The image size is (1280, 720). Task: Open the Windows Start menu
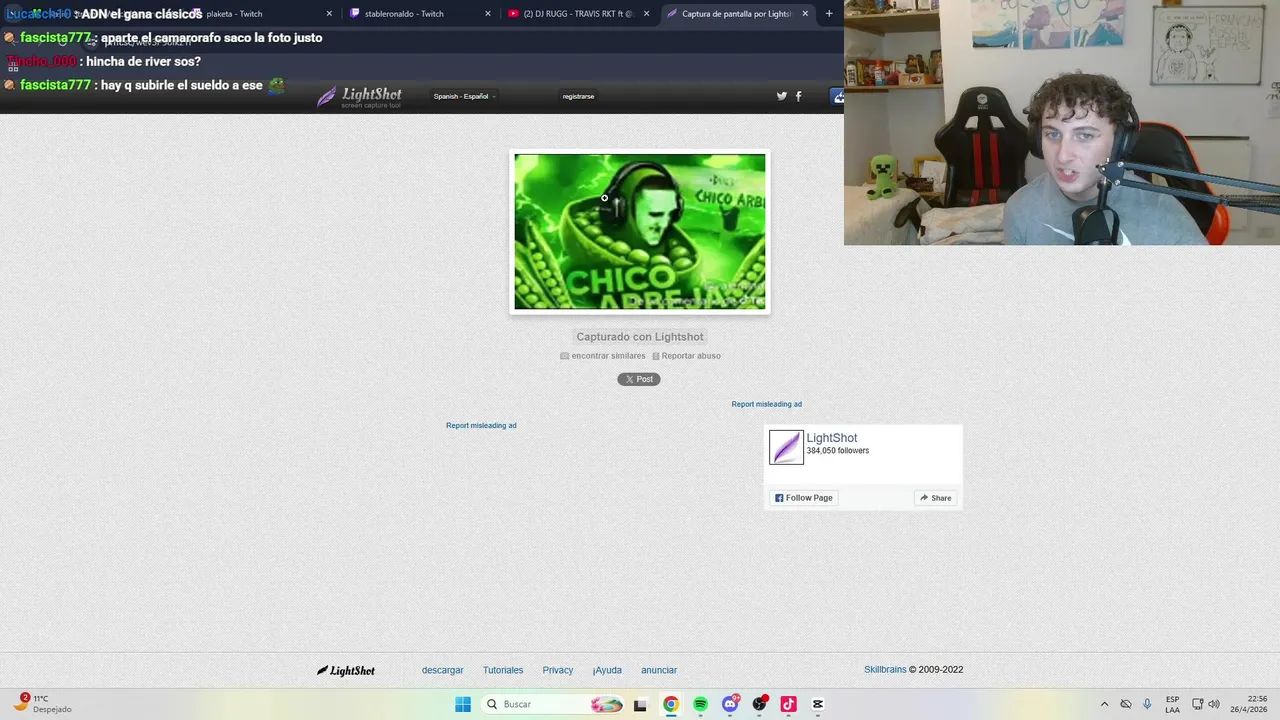click(x=463, y=704)
